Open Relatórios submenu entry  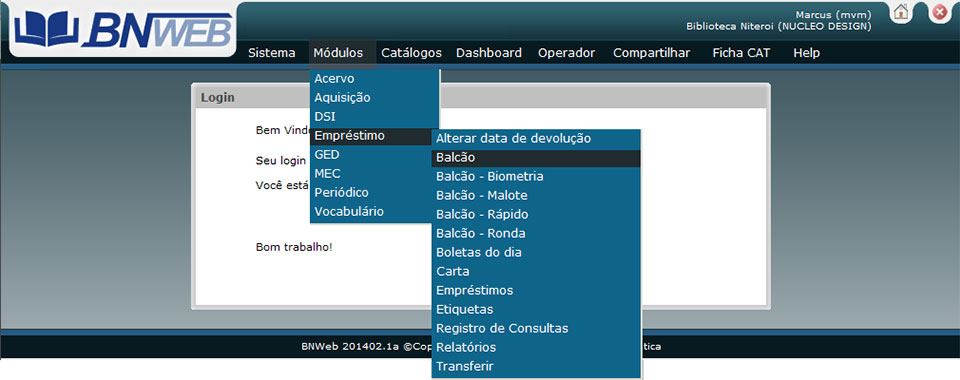pos(536,348)
